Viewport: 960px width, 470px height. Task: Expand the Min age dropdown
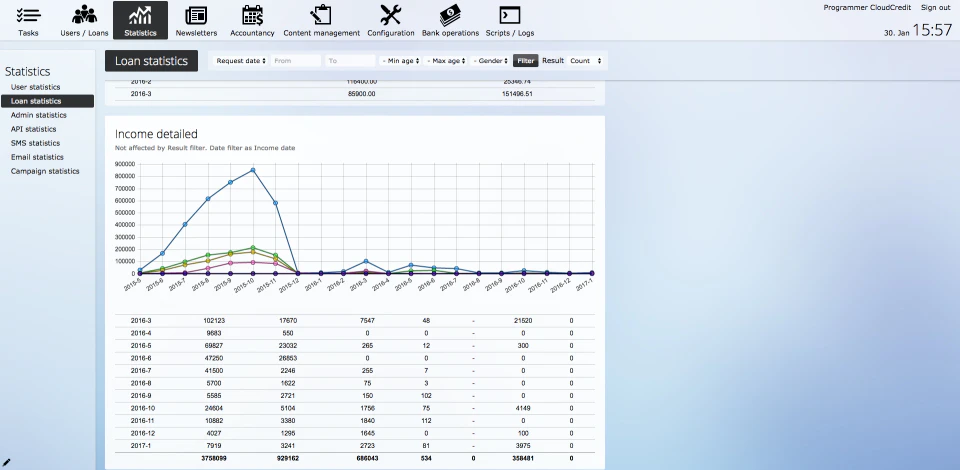400,61
